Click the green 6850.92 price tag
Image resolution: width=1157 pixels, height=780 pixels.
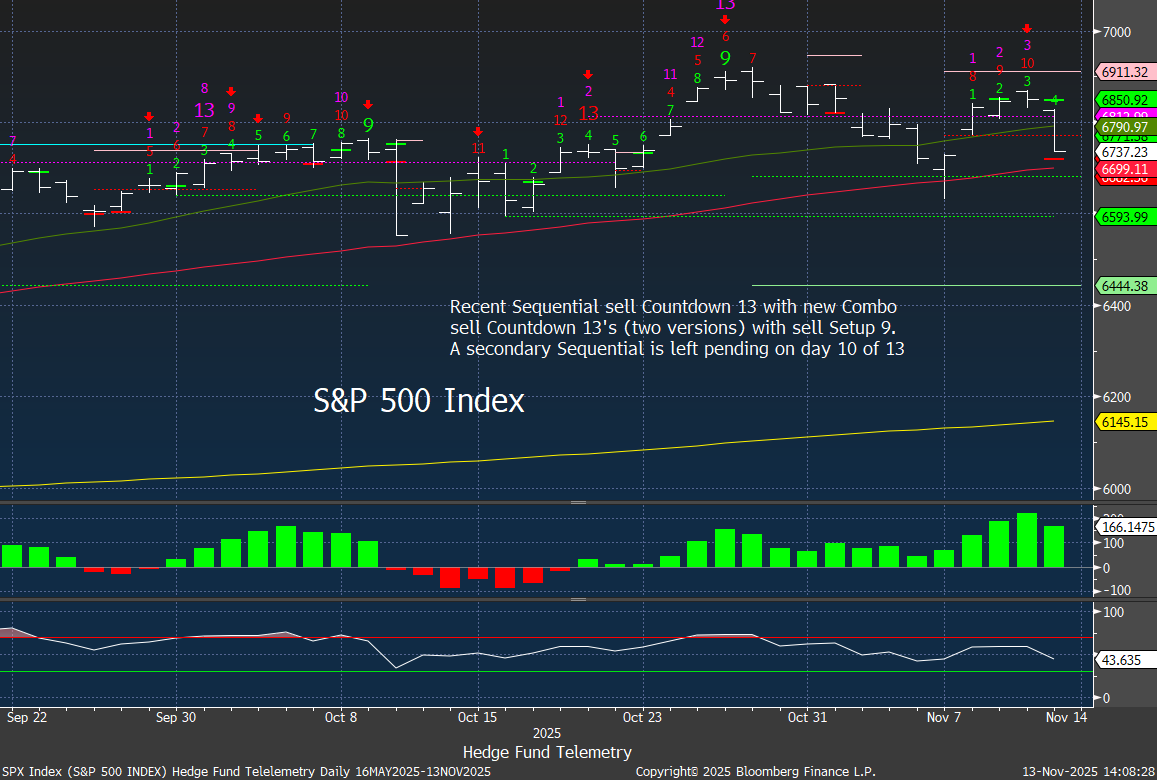pyautogui.click(x=1123, y=100)
